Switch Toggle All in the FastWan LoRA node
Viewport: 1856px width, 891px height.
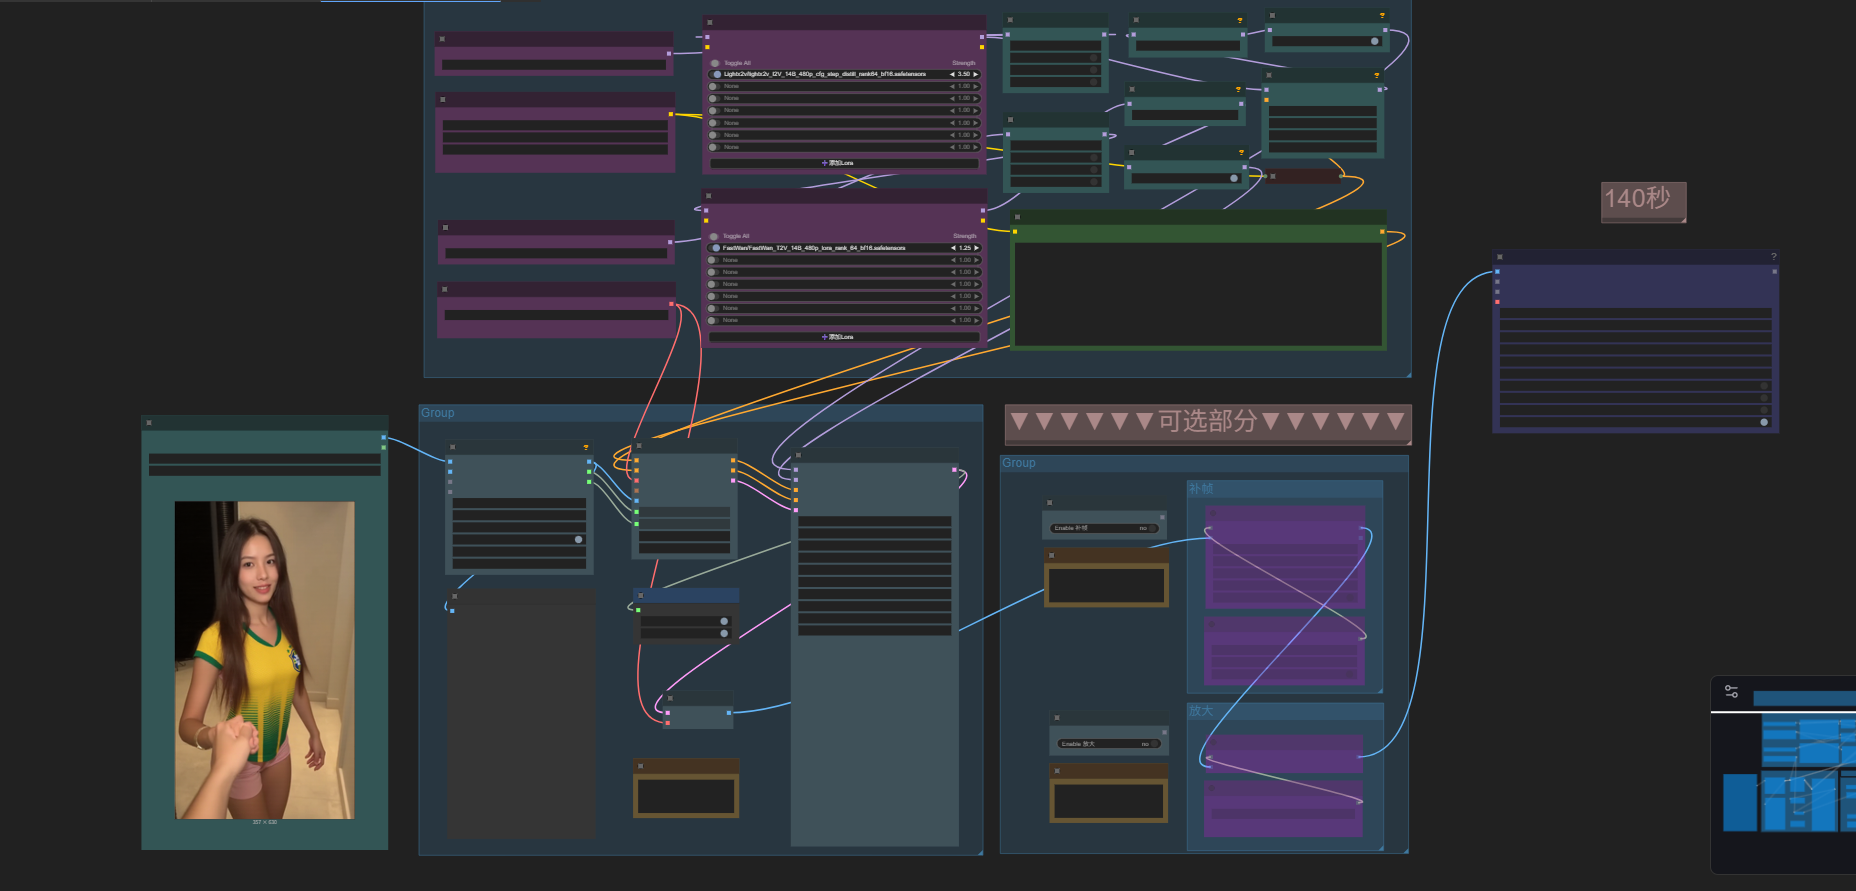[x=714, y=236]
